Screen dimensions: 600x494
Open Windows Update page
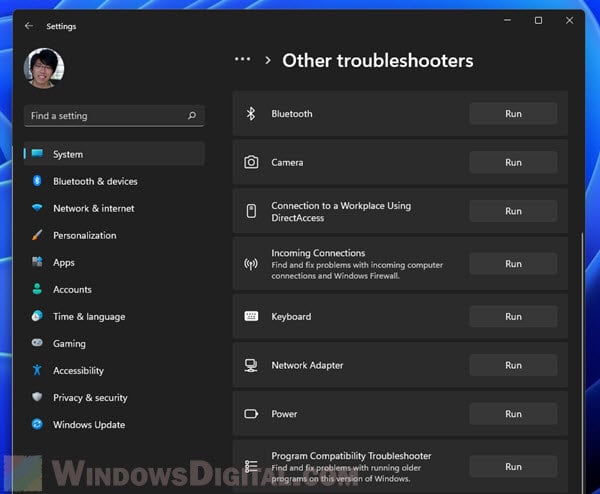coord(89,424)
